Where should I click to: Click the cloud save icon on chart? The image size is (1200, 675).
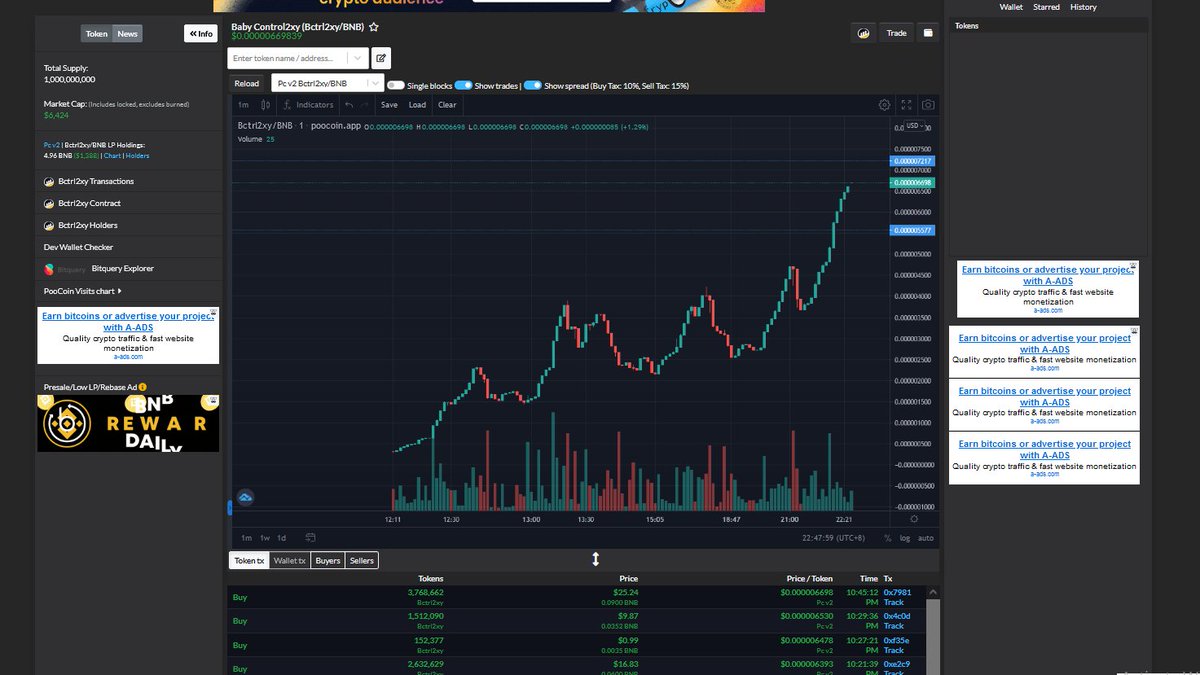(x=245, y=497)
